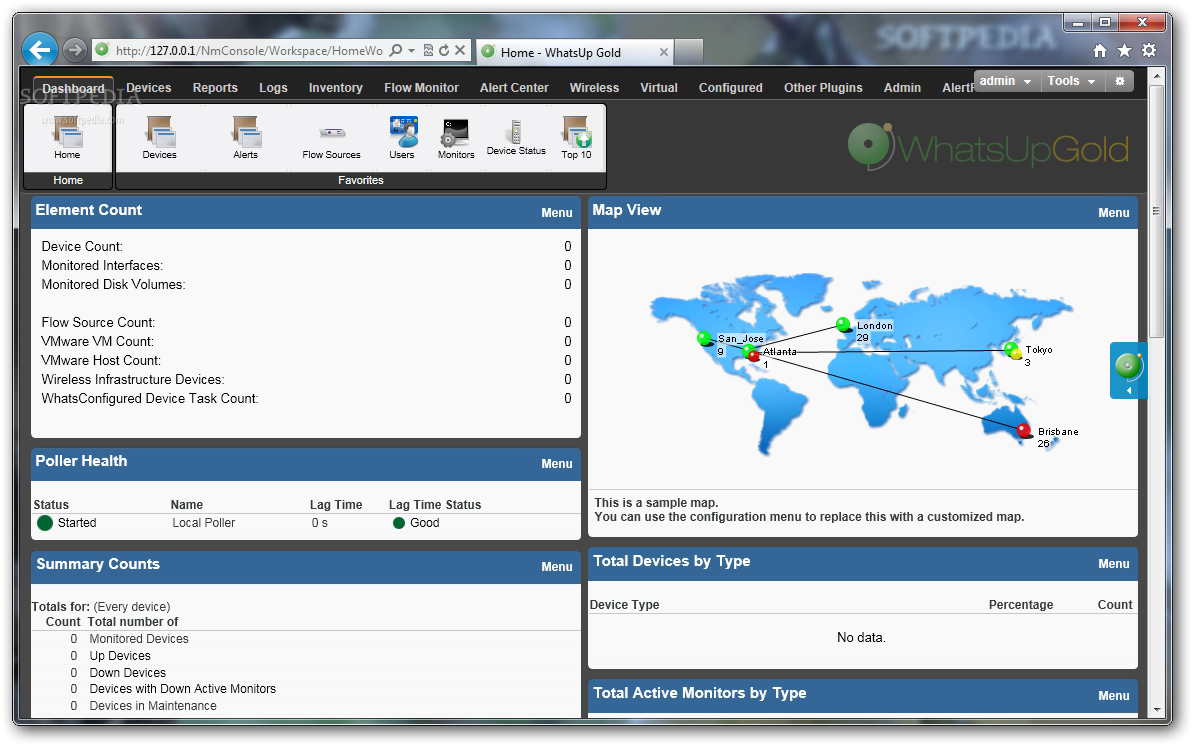Open the Device Status favorite icon

[x=516, y=138]
